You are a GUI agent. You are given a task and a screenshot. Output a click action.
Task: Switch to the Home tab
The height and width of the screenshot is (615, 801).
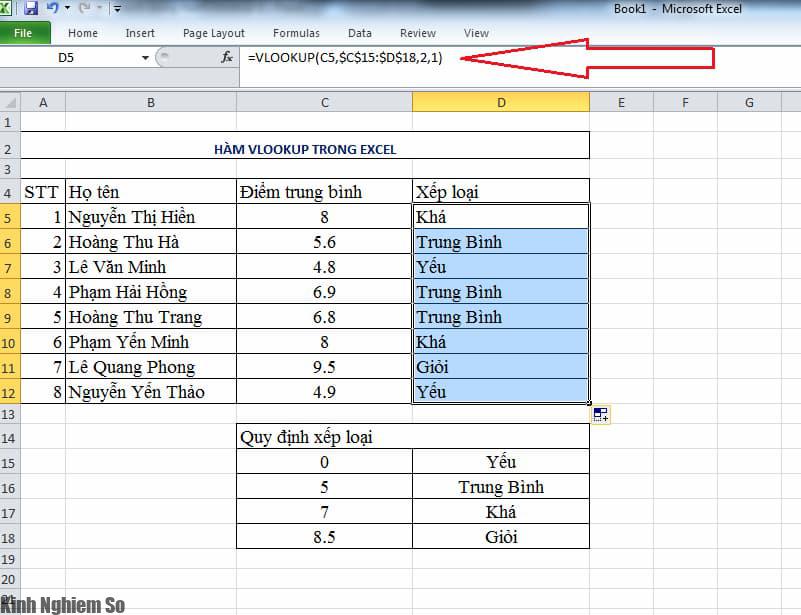coord(83,33)
